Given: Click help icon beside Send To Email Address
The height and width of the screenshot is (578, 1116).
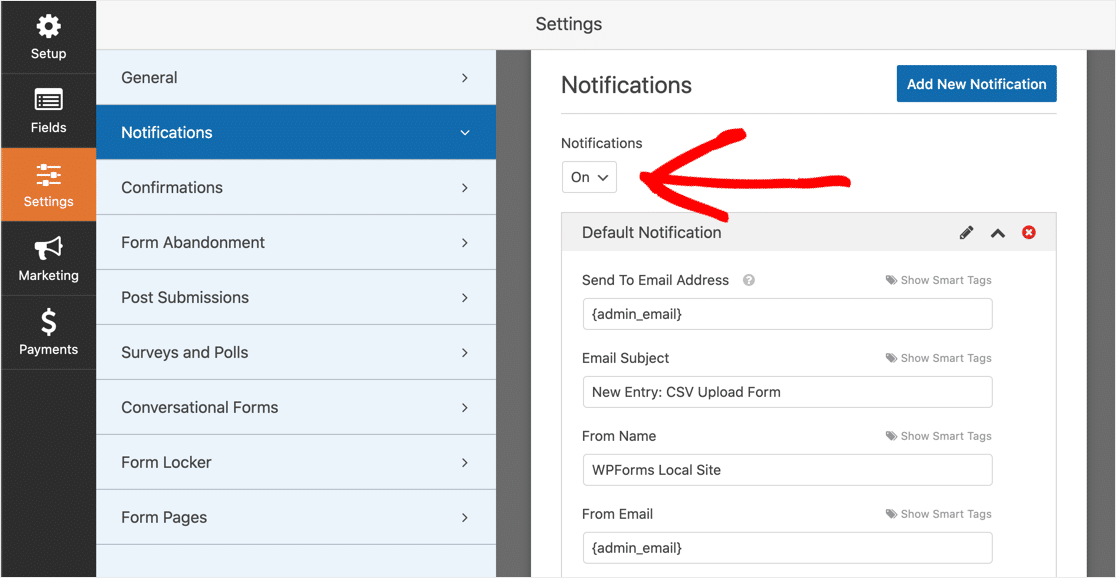Looking at the screenshot, I should click(749, 280).
